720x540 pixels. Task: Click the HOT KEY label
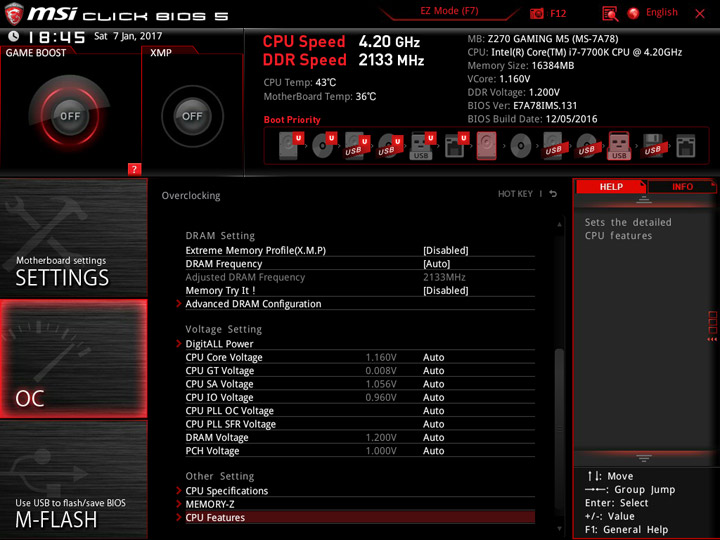(x=515, y=194)
